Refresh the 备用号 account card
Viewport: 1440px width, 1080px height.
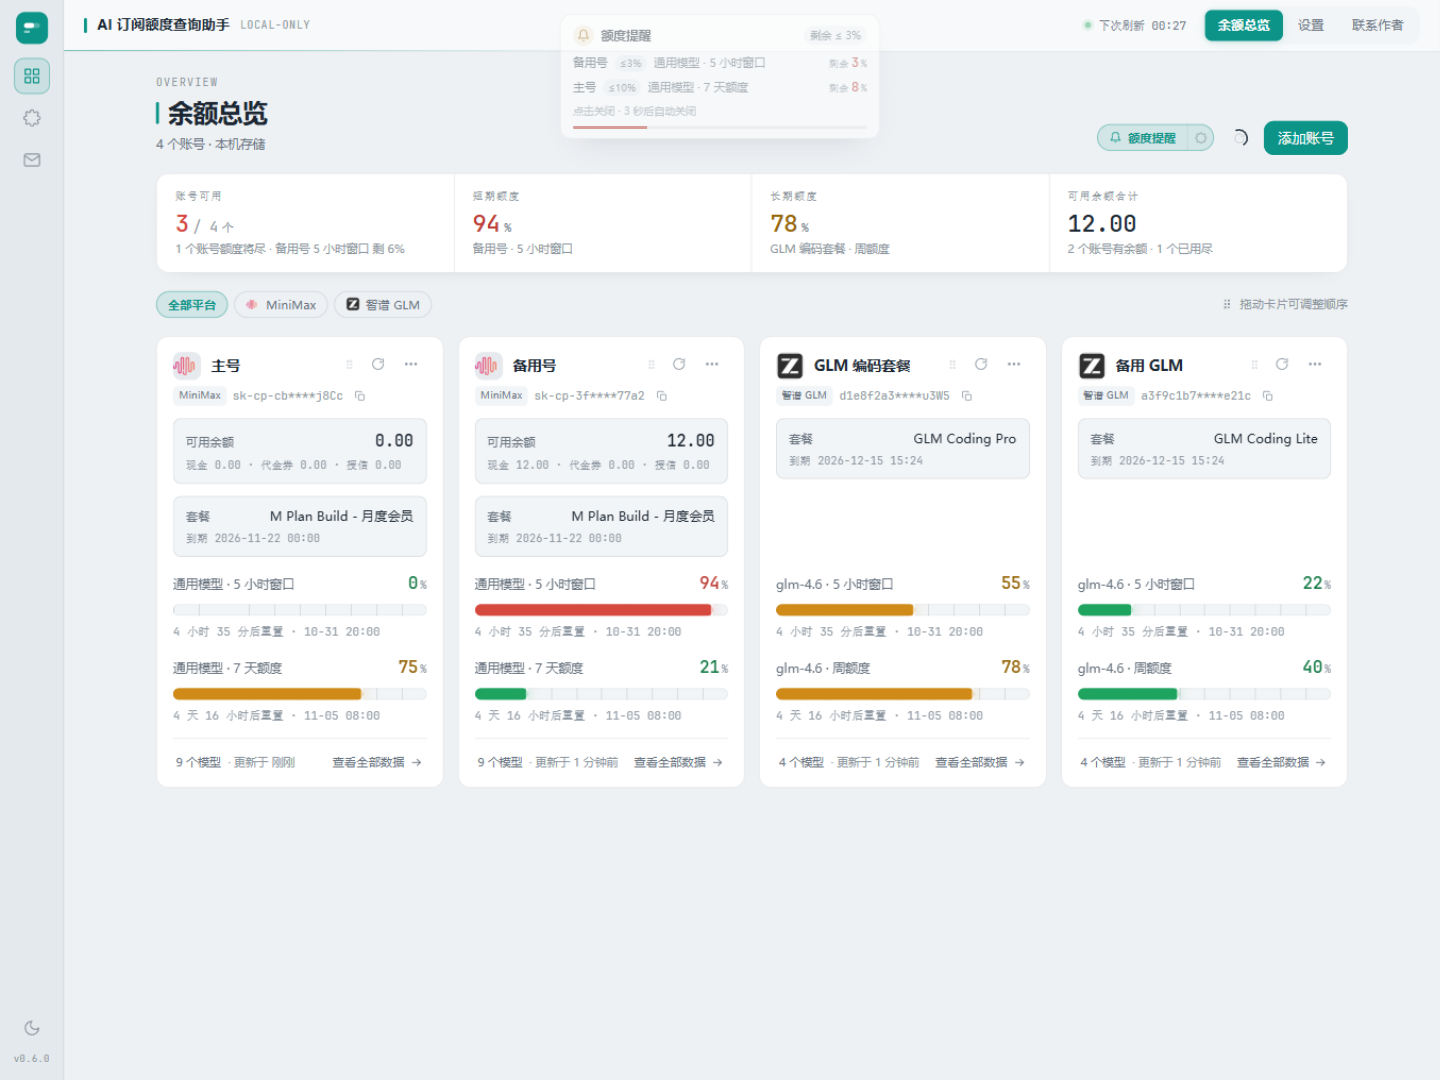pos(679,364)
